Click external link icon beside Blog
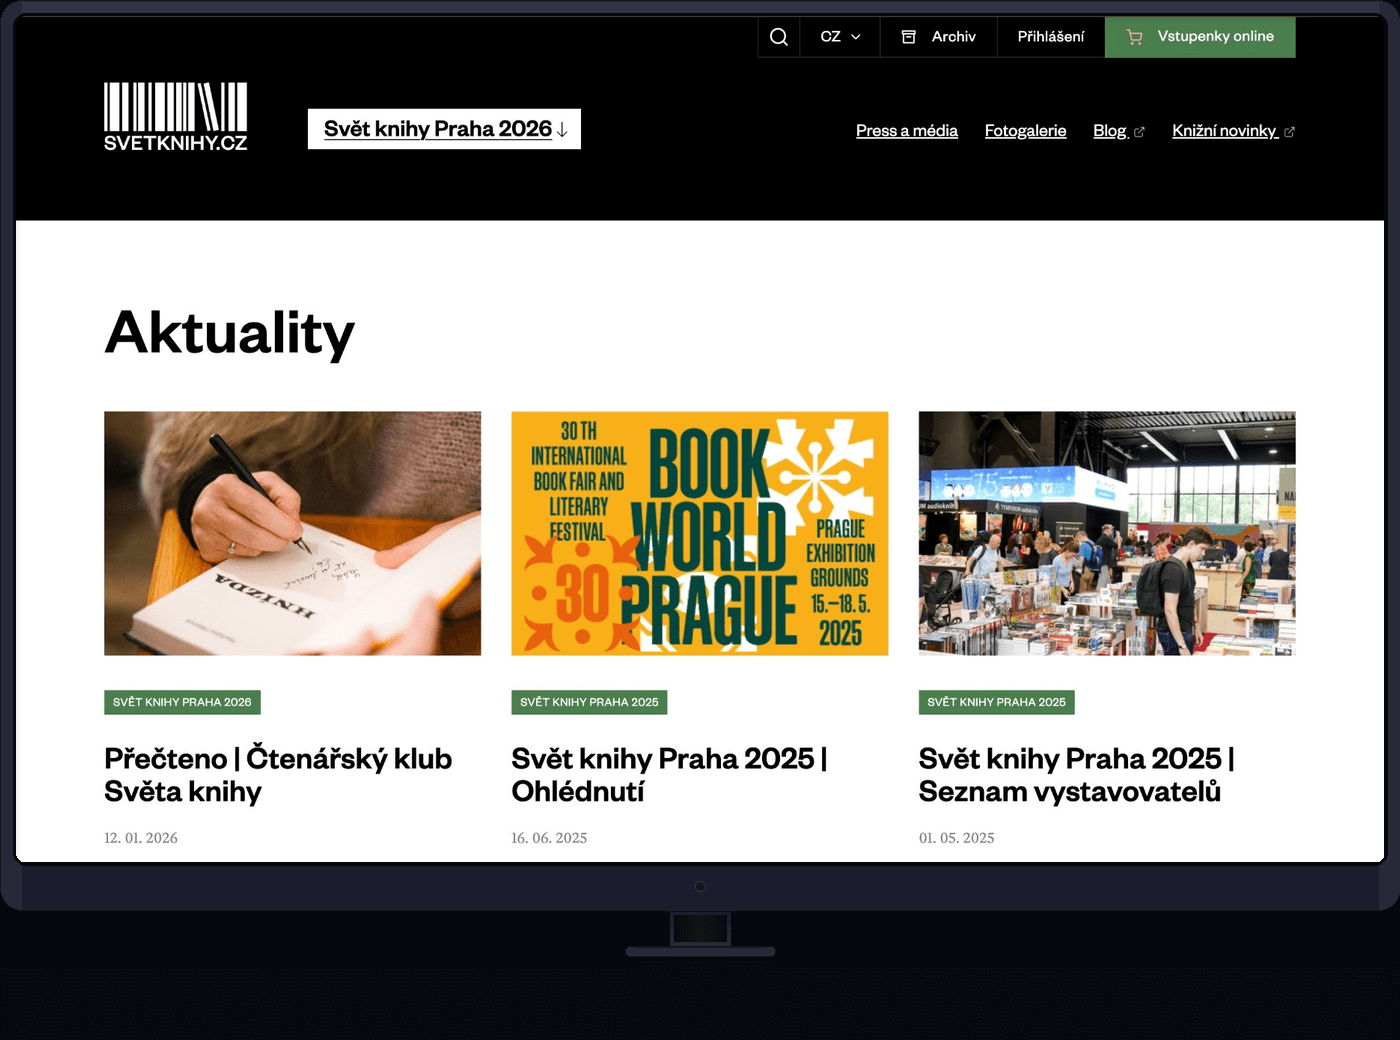The height and width of the screenshot is (1040, 1400). tap(1139, 132)
